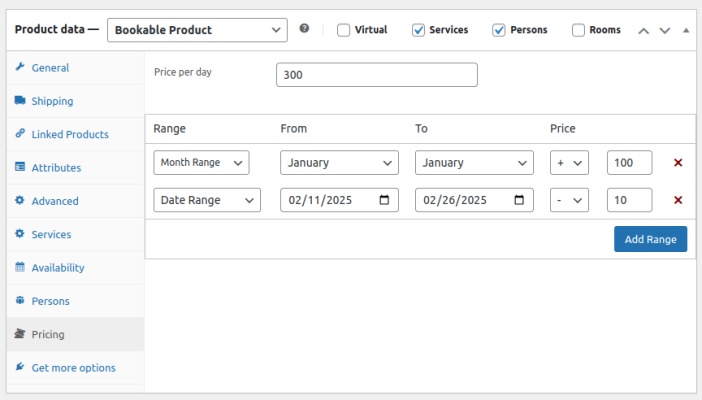Screen dimensions: 702x400
Task: Open the From January month dropdown
Action: point(339,162)
